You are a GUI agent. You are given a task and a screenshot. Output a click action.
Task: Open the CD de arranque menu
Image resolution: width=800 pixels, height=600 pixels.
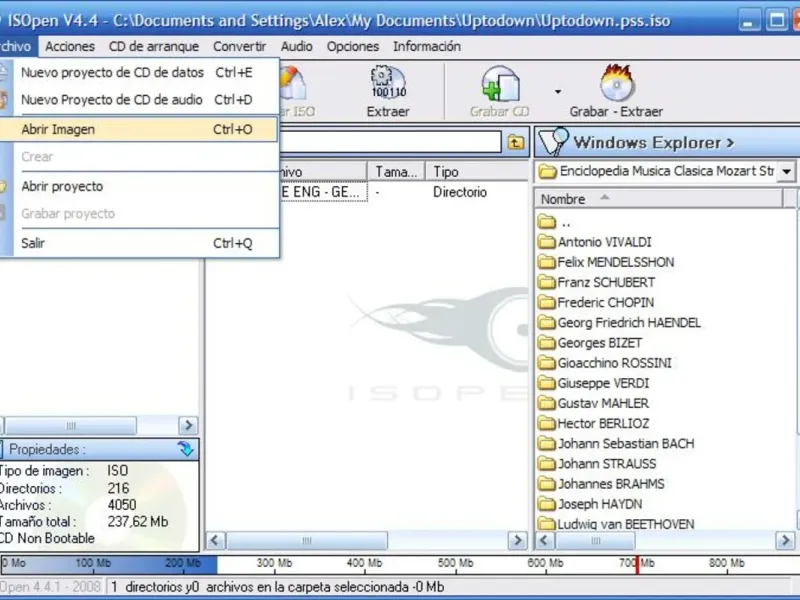[x=154, y=46]
